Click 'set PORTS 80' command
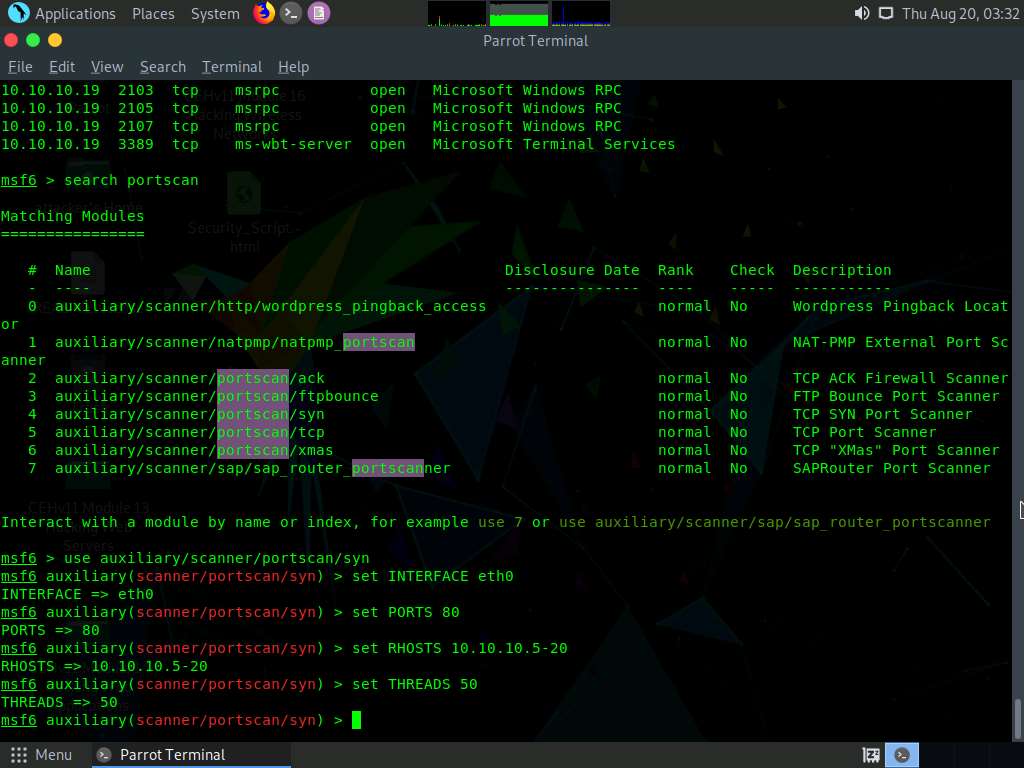Viewport: 1024px width, 768px height. click(406, 613)
